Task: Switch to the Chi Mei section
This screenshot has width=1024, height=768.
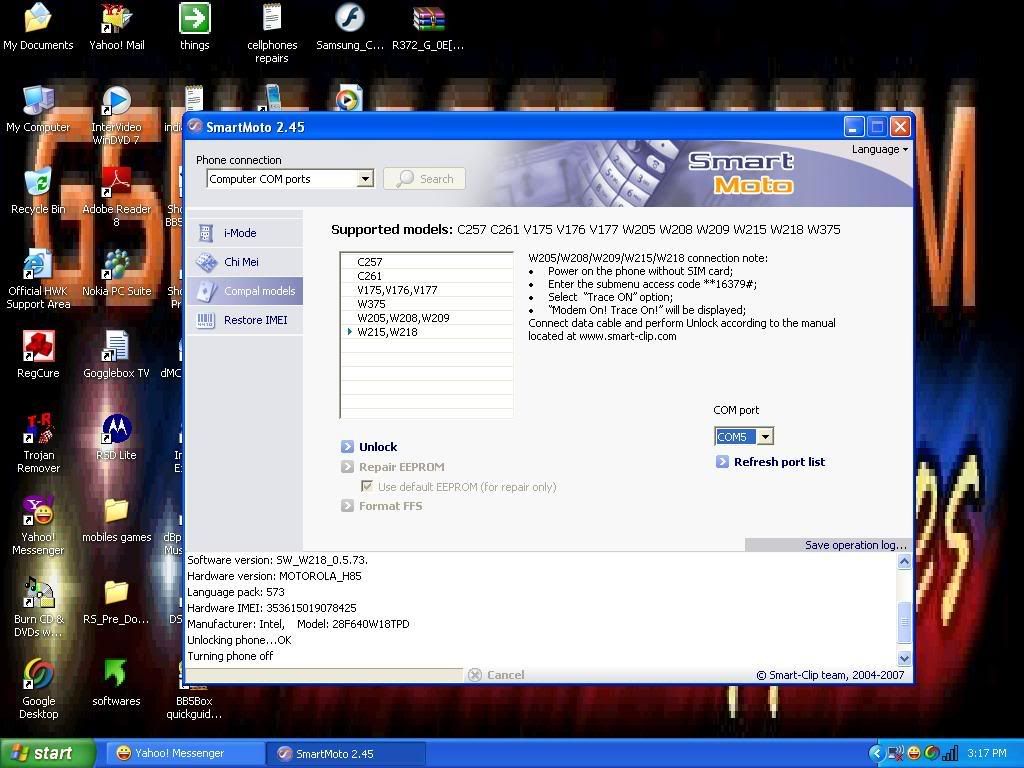Action: click(x=245, y=262)
